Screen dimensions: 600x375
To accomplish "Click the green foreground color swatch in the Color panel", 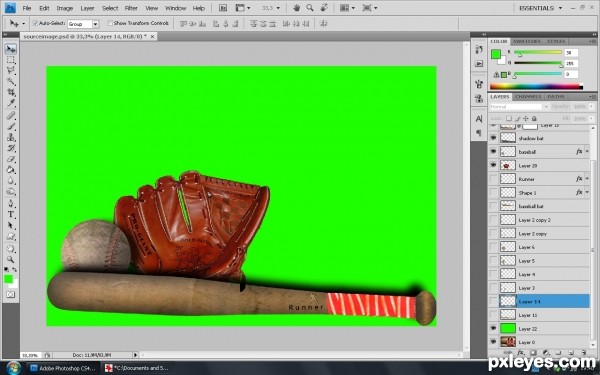I will (496, 54).
